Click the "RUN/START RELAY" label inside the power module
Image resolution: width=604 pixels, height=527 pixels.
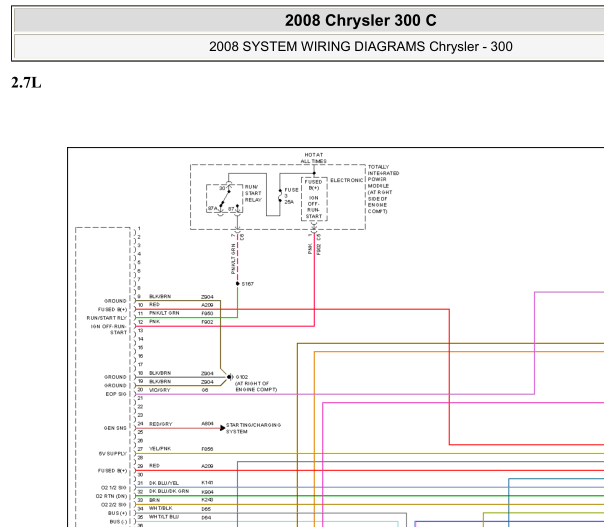253,193
